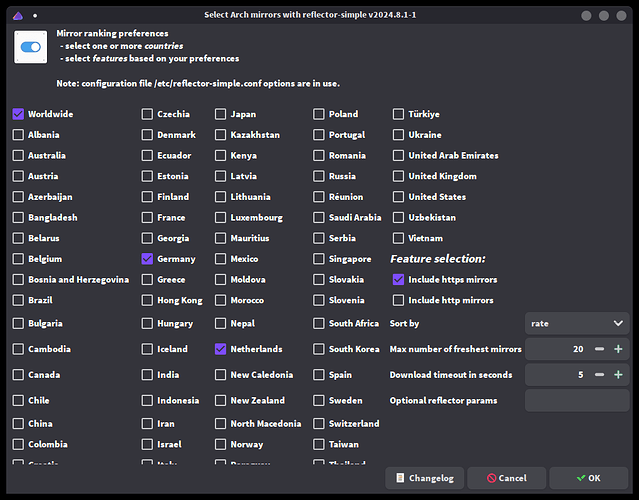Image resolution: width=639 pixels, height=500 pixels.
Task: Click the 'Mirror ranking preferences' heading text
Action: click(x=112, y=33)
